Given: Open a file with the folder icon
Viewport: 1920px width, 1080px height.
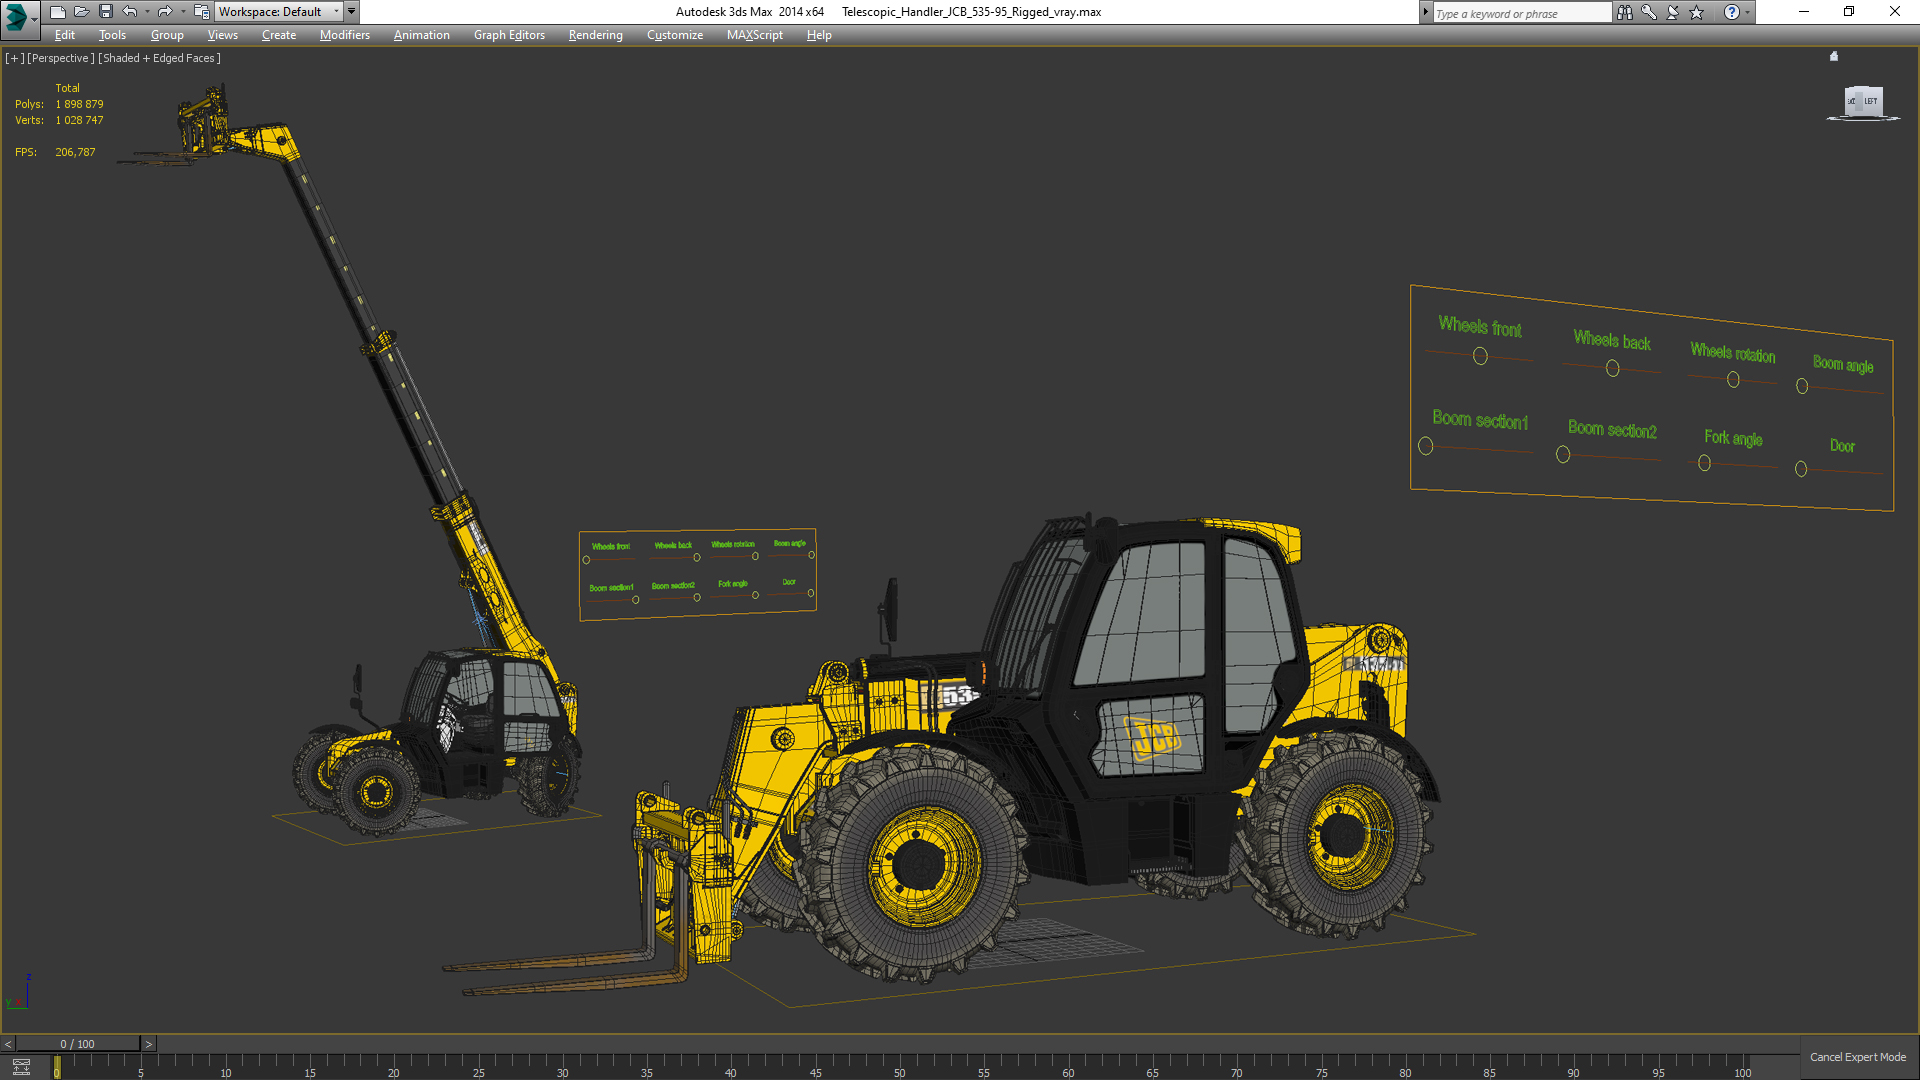Looking at the screenshot, I should click(81, 12).
